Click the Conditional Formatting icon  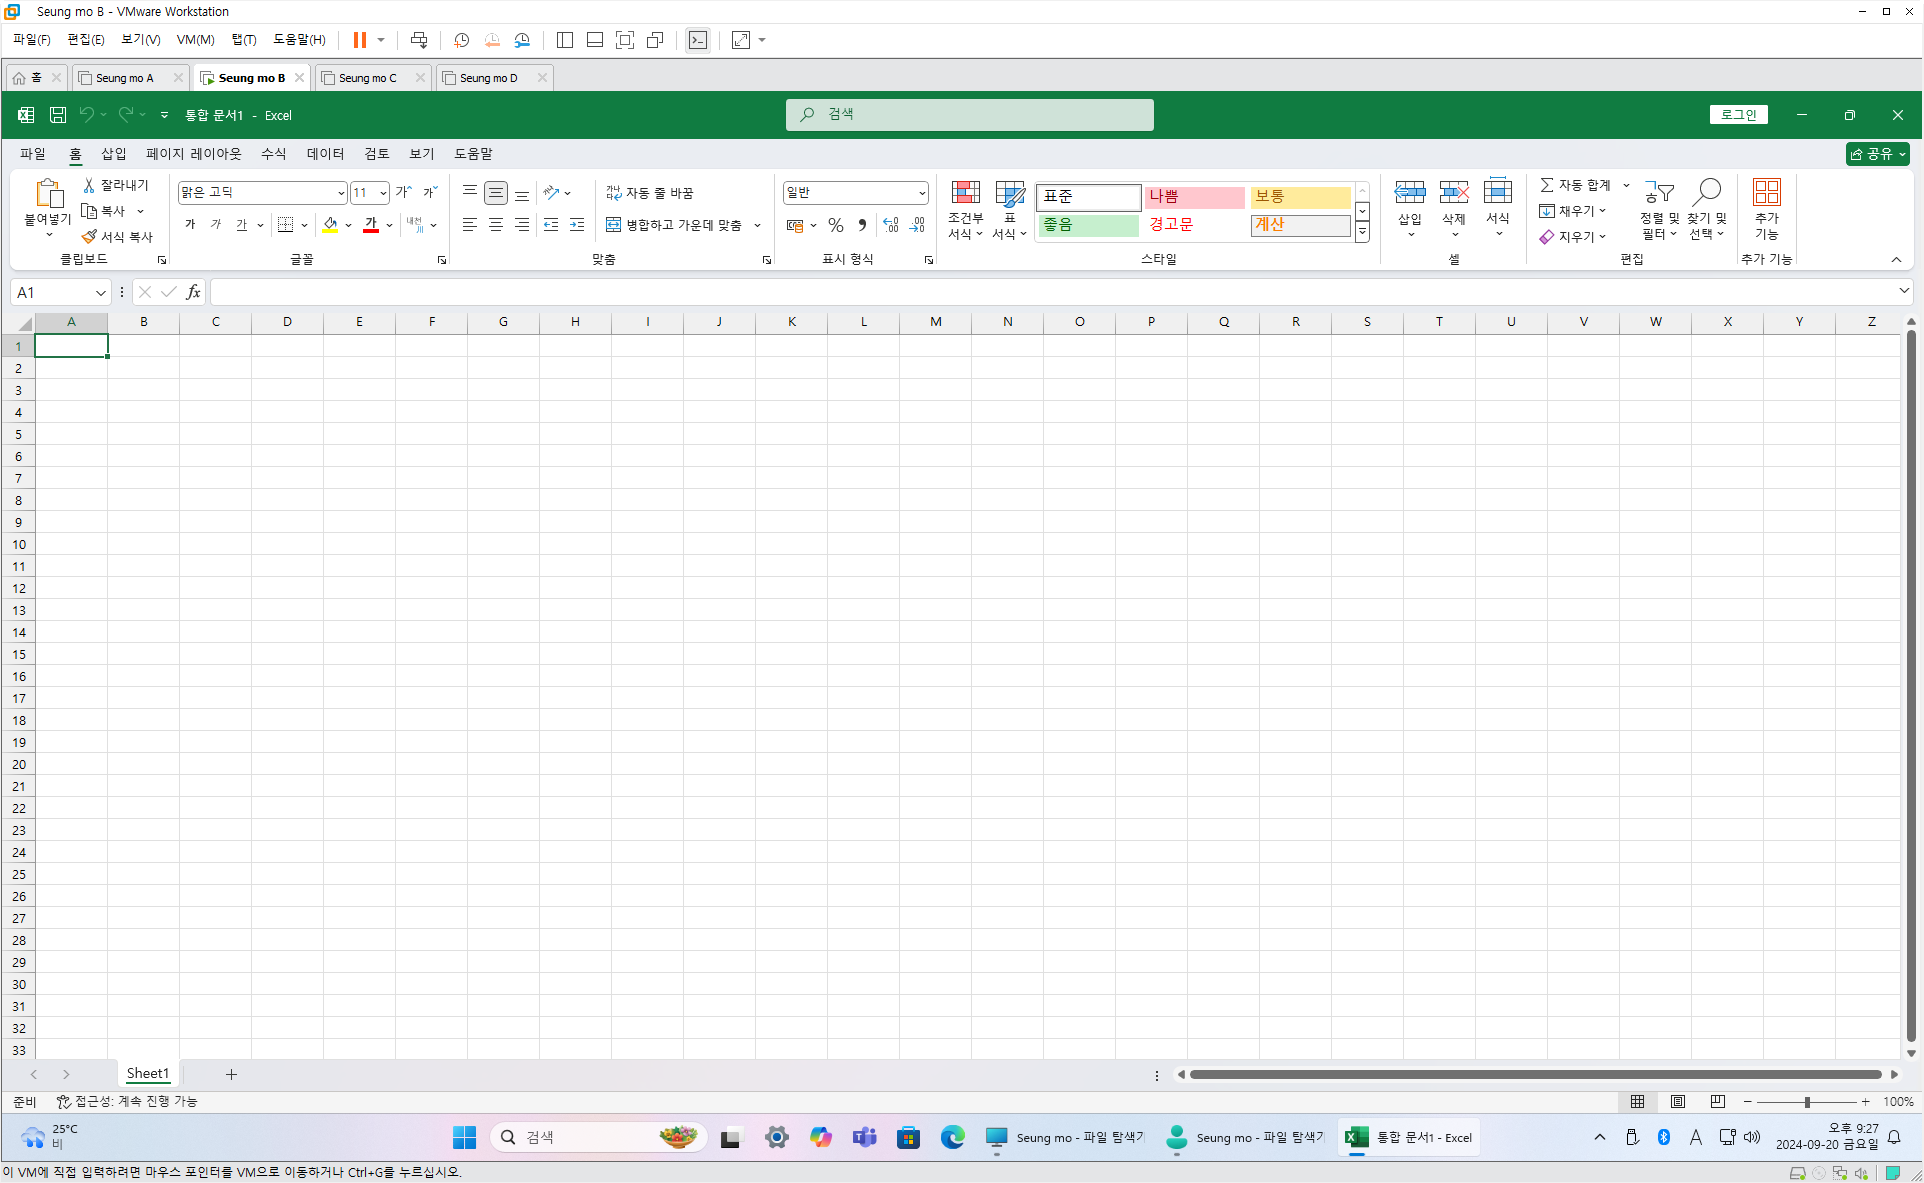tap(965, 193)
